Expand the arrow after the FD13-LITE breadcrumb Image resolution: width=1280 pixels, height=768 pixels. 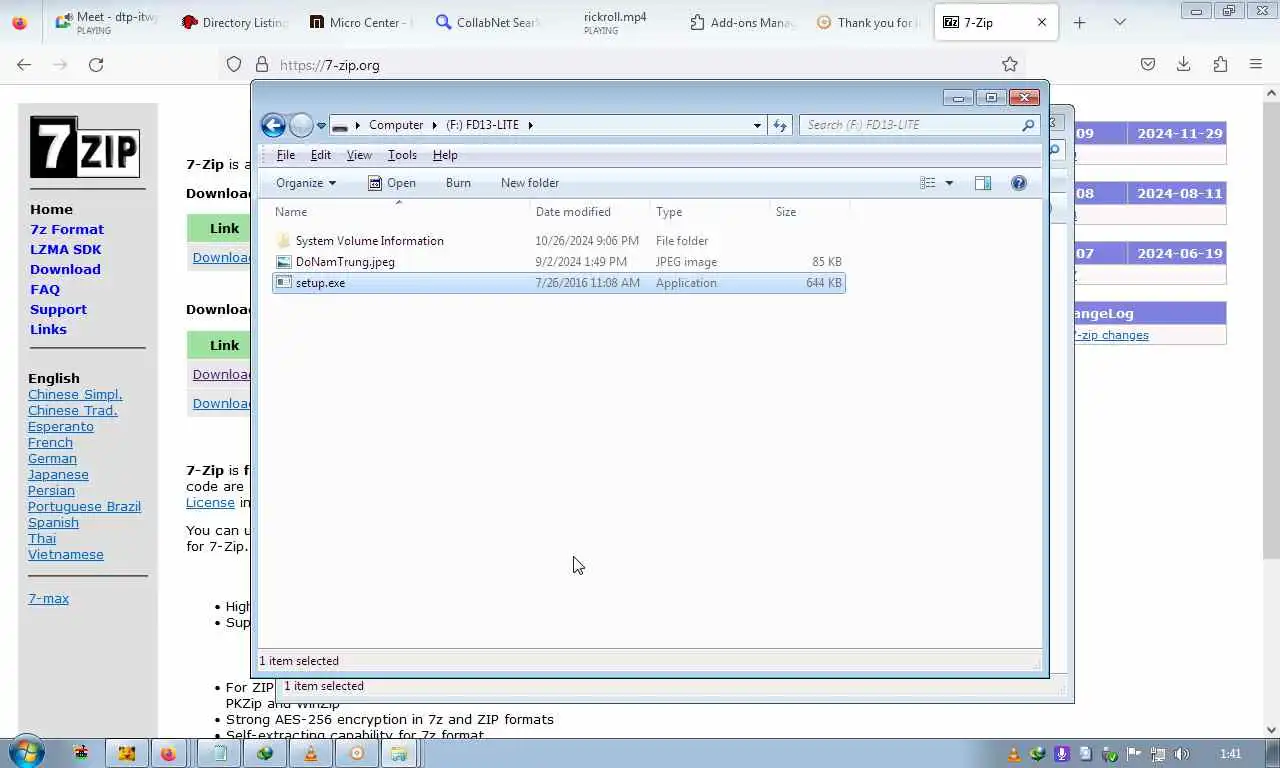tap(531, 125)
